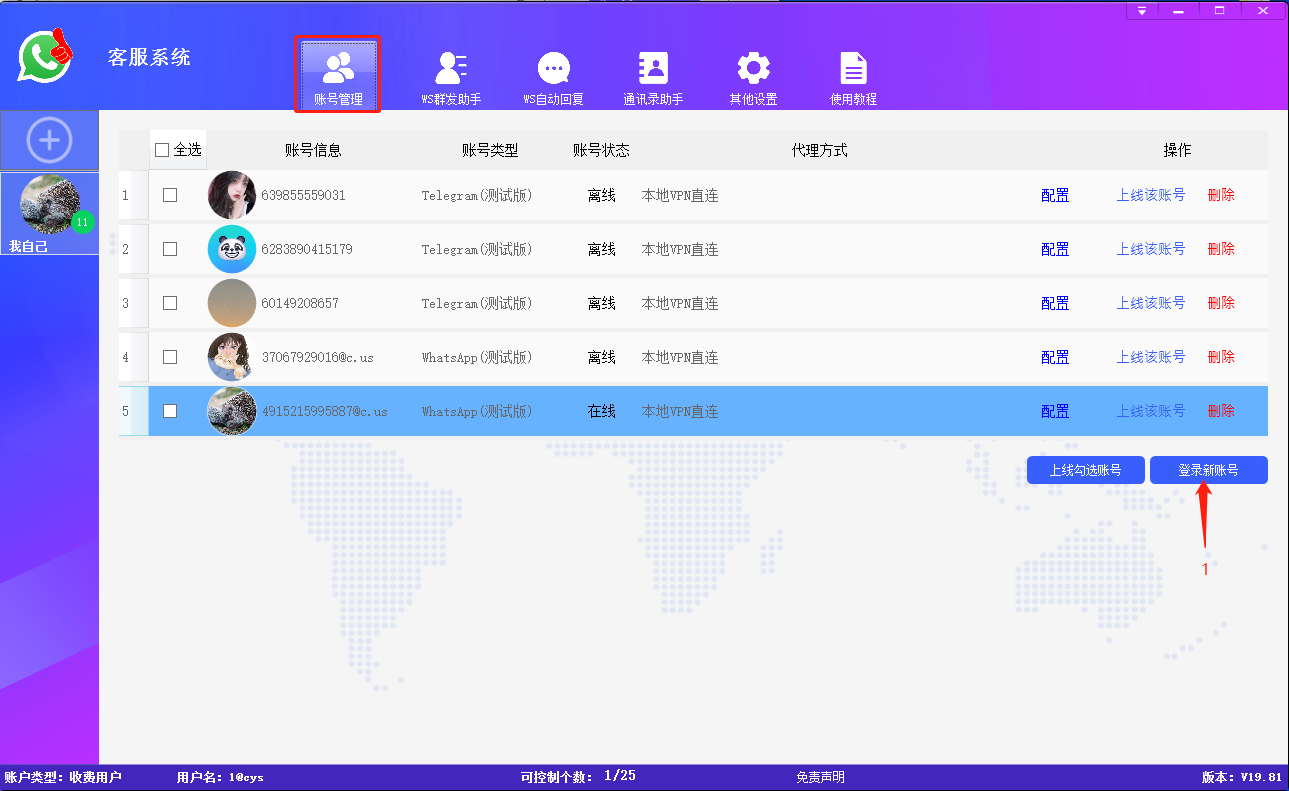This screenshot has height=791, width=1289.
Task: Click 上线该账号 for account 639855559031
Action: [x=1150, y=195]
